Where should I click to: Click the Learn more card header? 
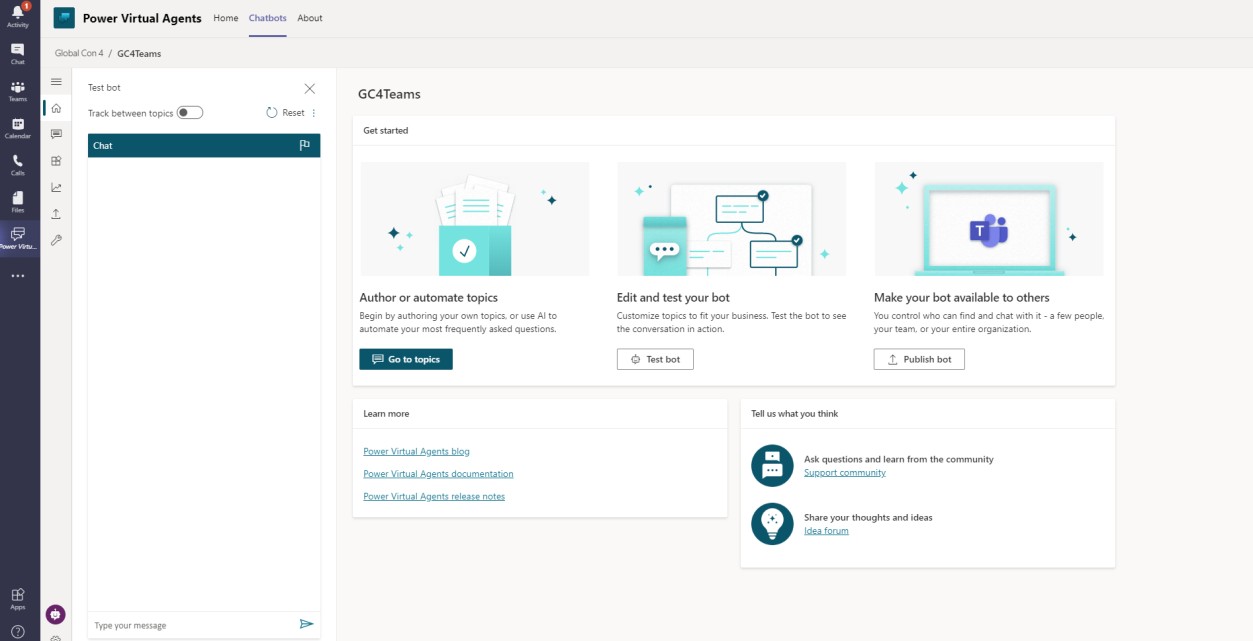point(386,414)
